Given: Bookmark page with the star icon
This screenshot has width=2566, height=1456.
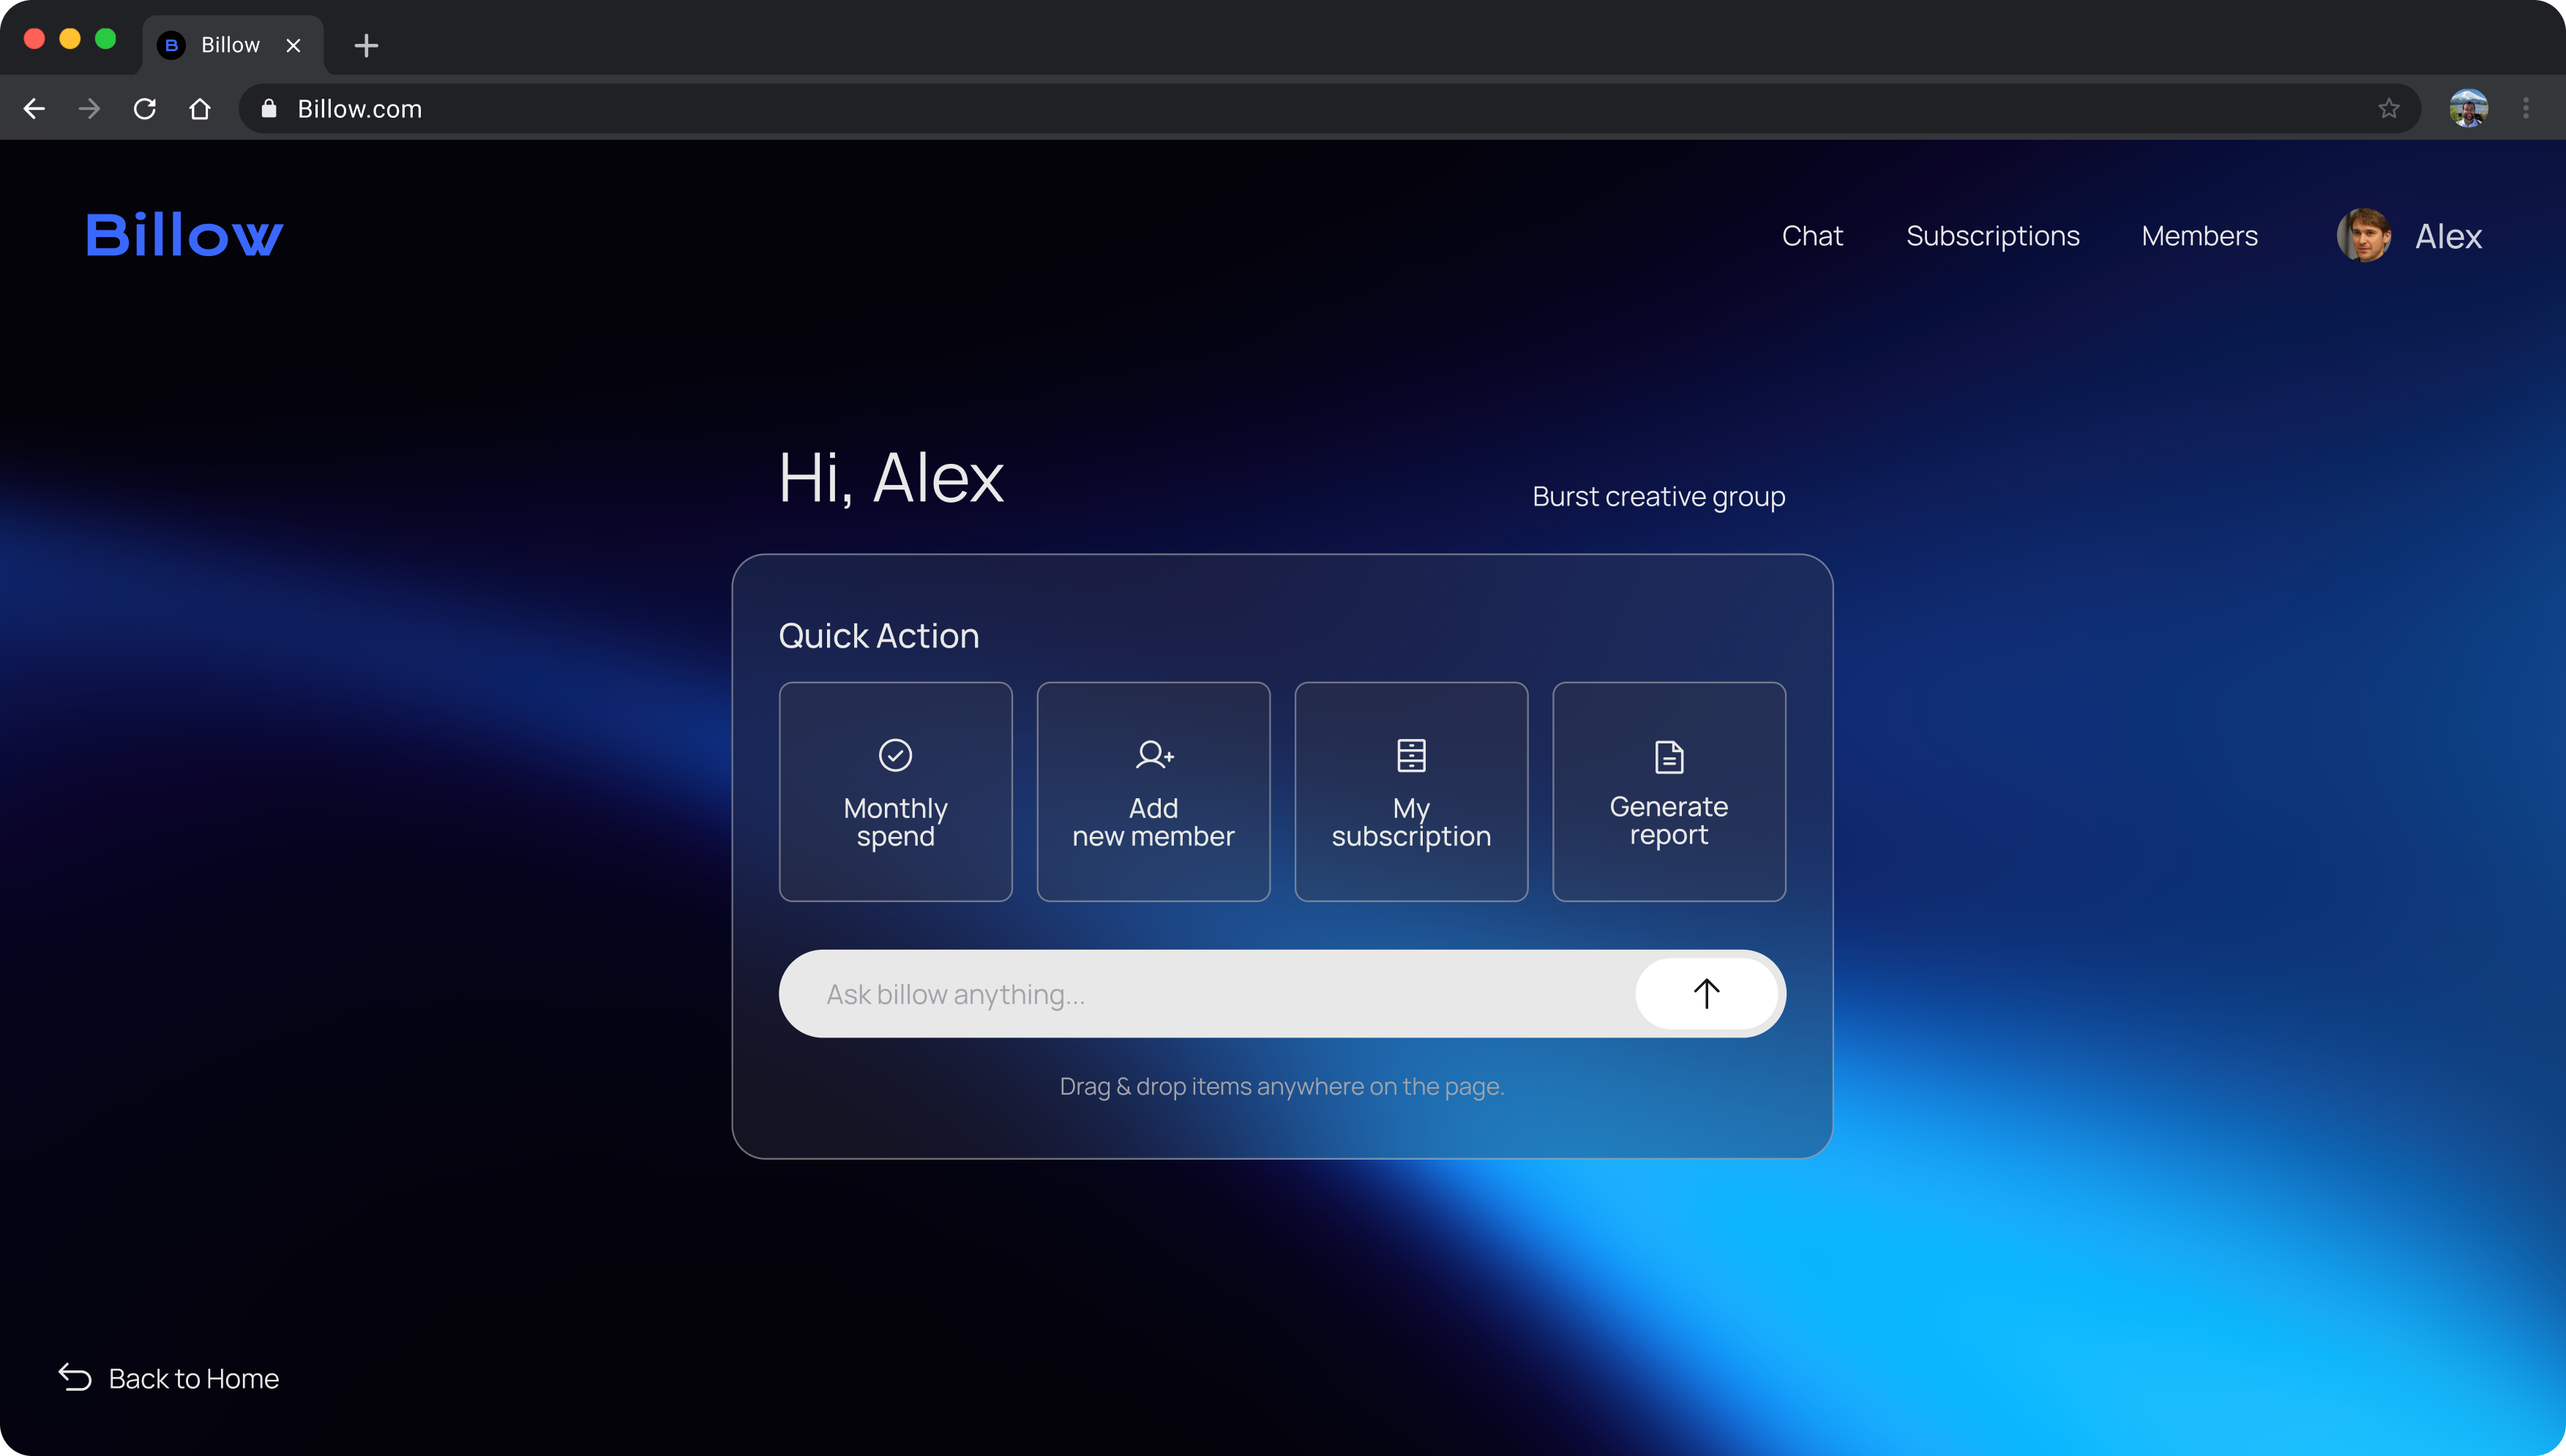Looking at the screenshot, I should click(x=2388, y=108).
